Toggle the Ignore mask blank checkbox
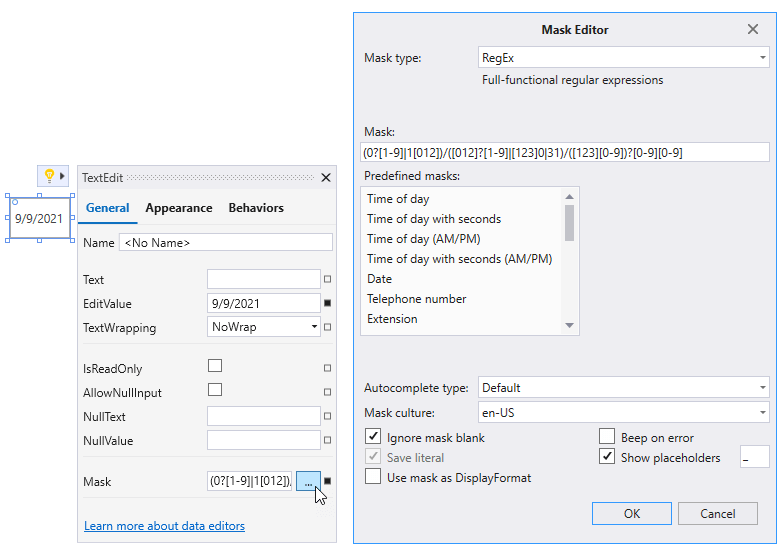Viewport: 780px width, 556px height. (x=373, y=437)
